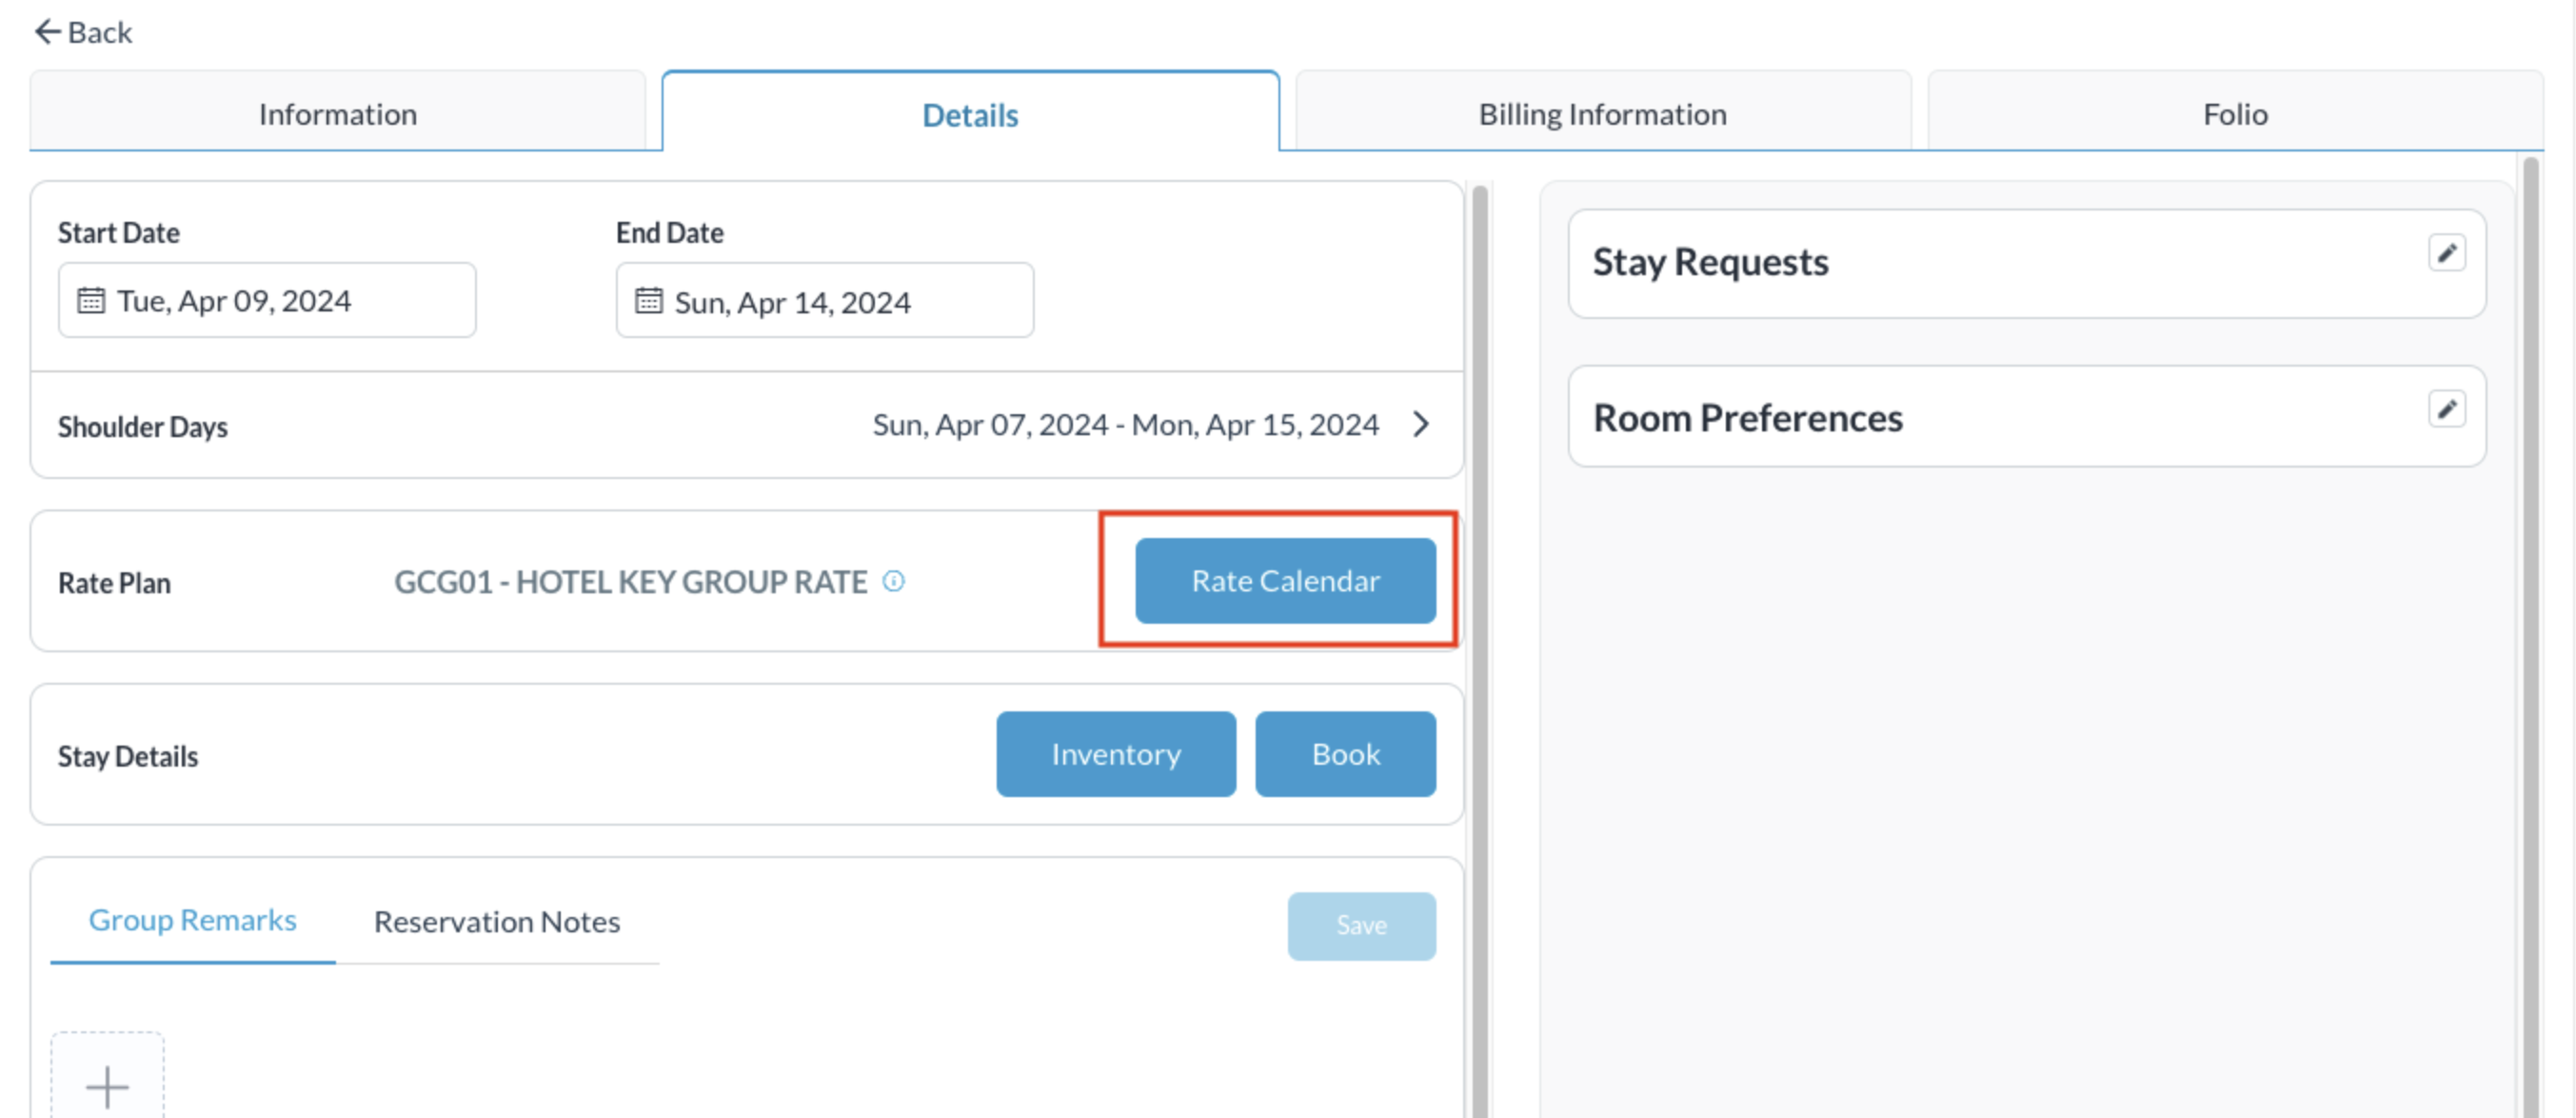The width and height of the screenshot is (2576, 1118).
Task: Click the Start Date calendar icon
Action: click(x=91, y=300)
